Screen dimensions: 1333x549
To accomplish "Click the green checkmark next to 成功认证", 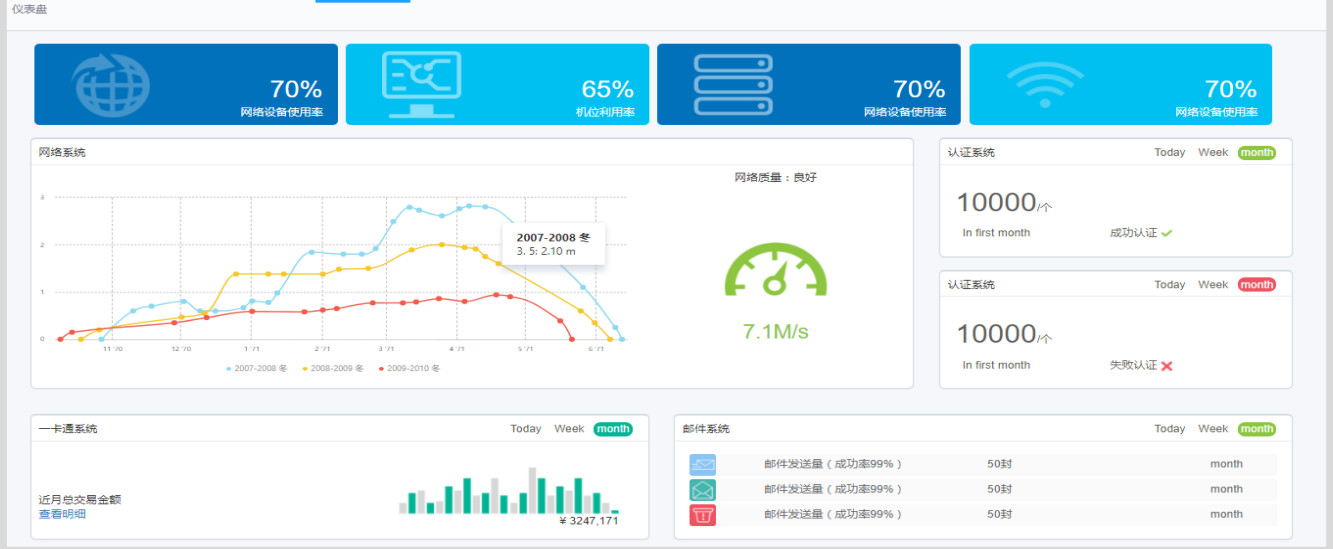I will [x=1167, y=233].
